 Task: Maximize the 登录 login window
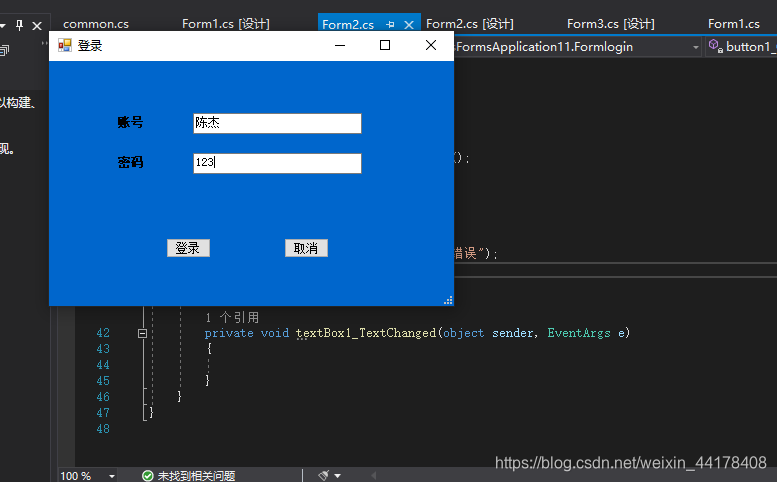(385, 46)
